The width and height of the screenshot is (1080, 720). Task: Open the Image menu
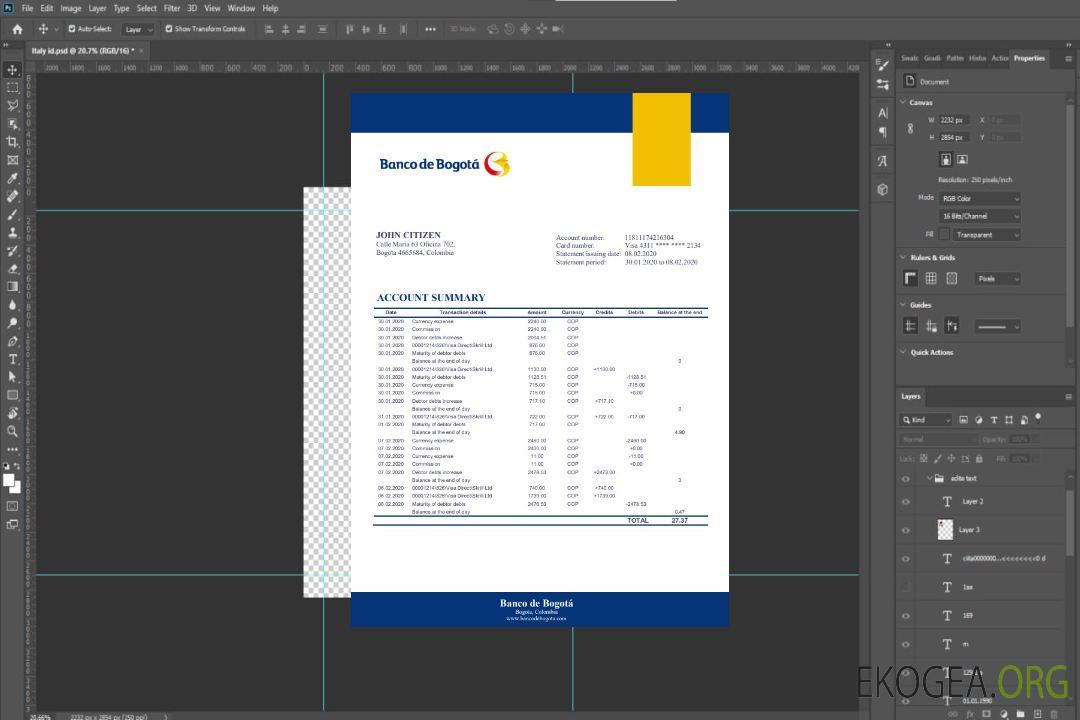click(x=70, y=8)
